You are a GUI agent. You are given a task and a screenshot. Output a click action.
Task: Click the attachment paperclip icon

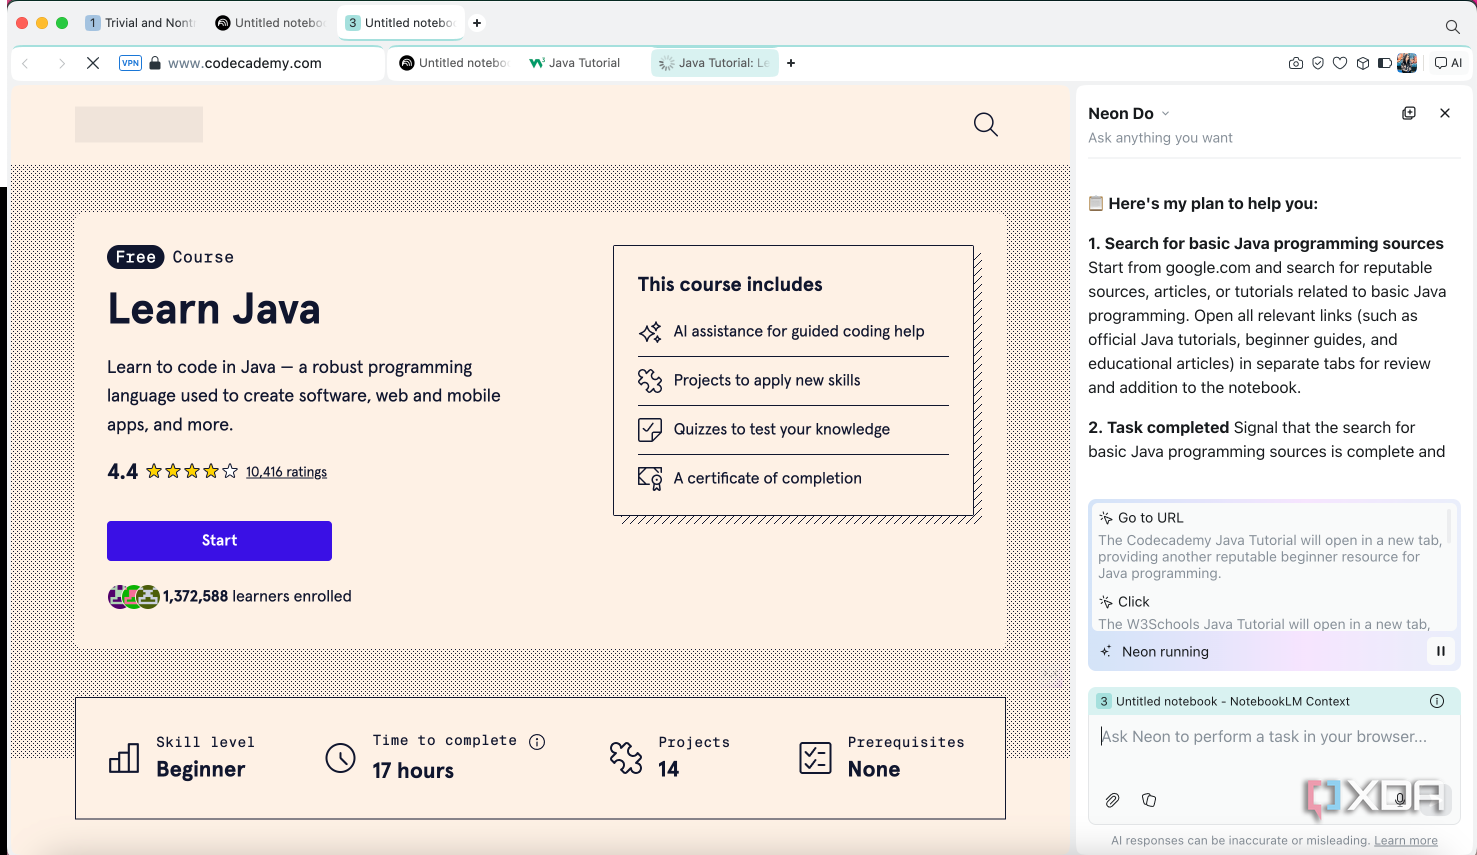pos(1112,800)
